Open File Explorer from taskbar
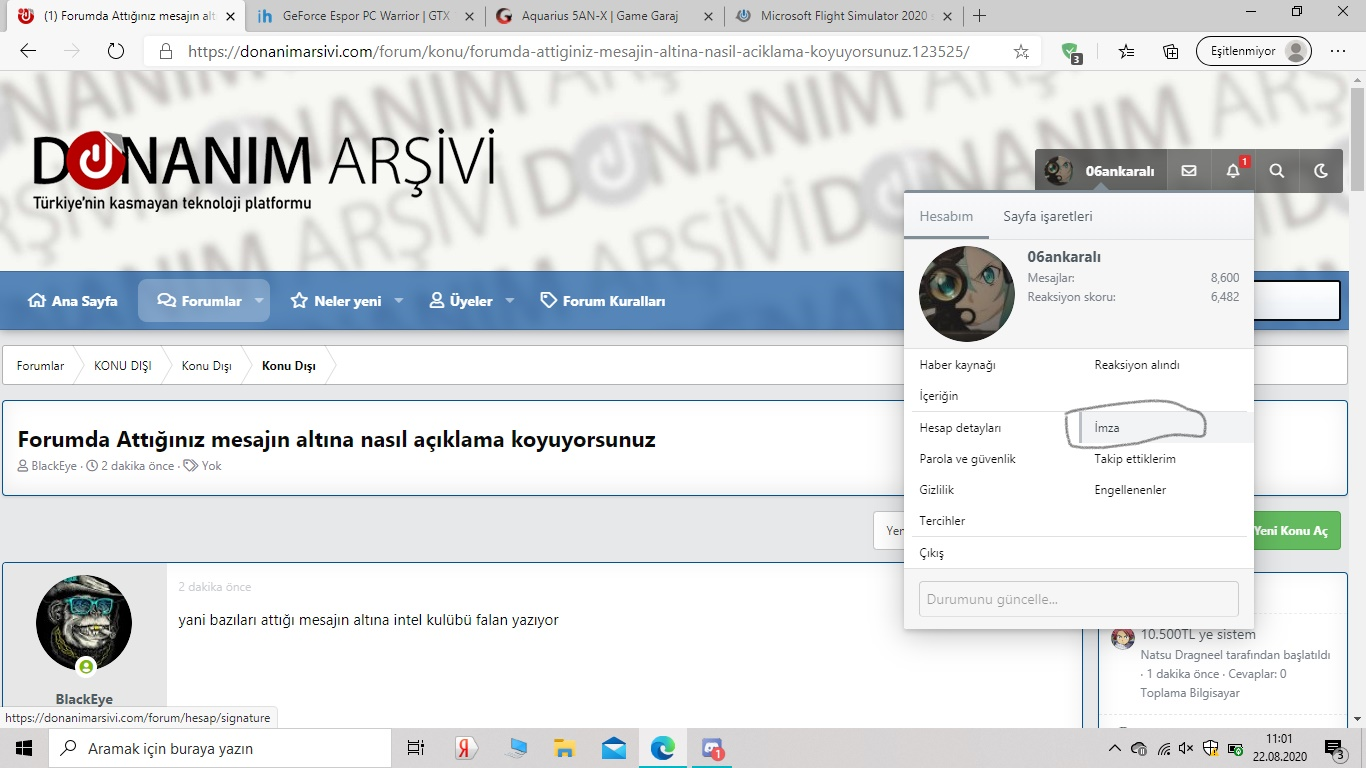Screen dimensions: 1366x768 point(565,748)
